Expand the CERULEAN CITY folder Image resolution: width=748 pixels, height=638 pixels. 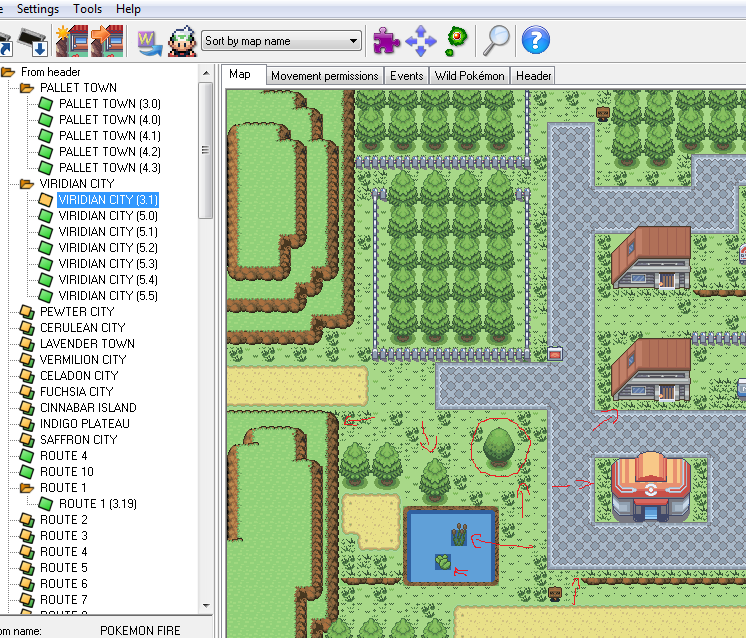[x=27, y=328]
